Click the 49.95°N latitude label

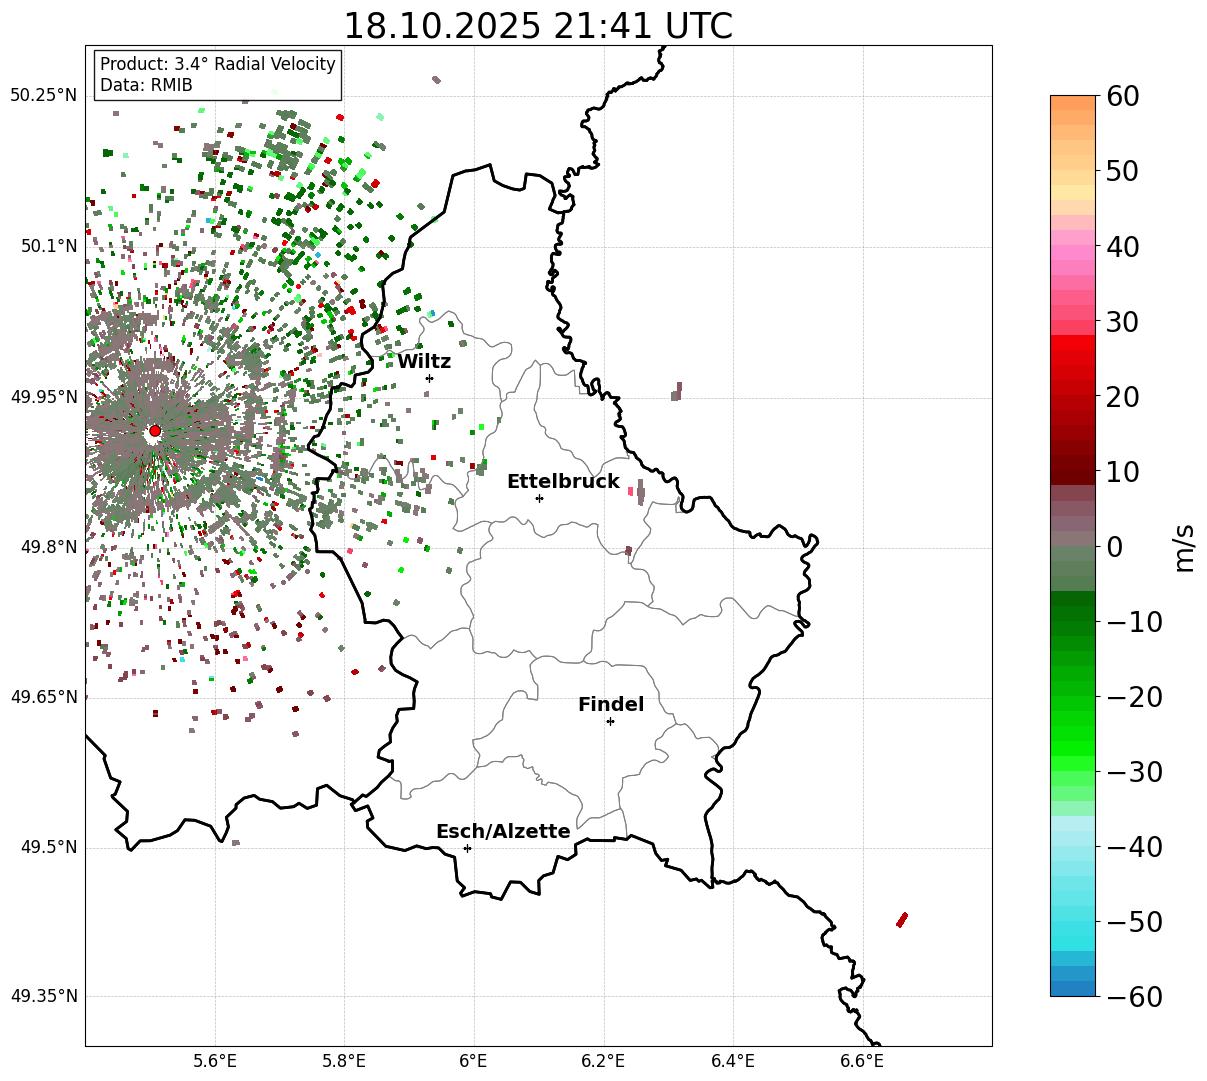(x=43, y=397)
